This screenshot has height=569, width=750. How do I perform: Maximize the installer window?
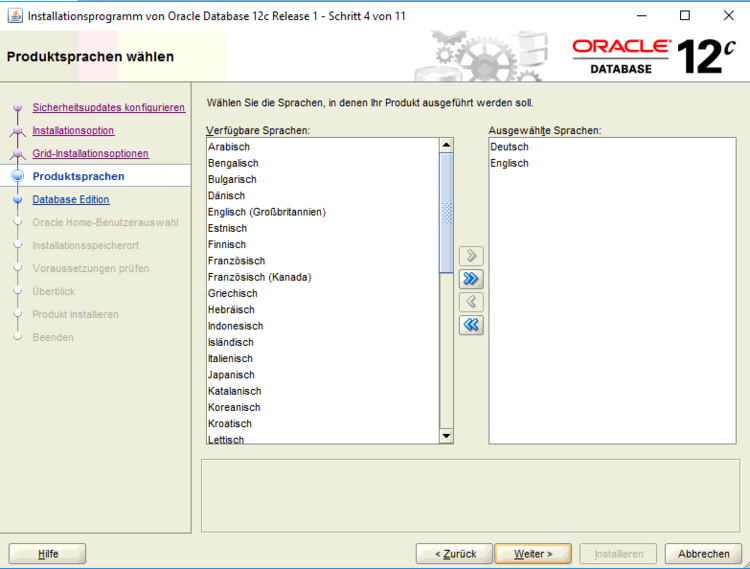[x=685, y=16]
